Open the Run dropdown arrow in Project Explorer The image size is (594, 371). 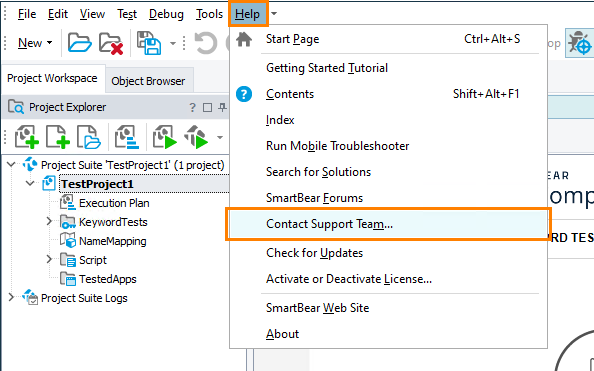[220, 137]
